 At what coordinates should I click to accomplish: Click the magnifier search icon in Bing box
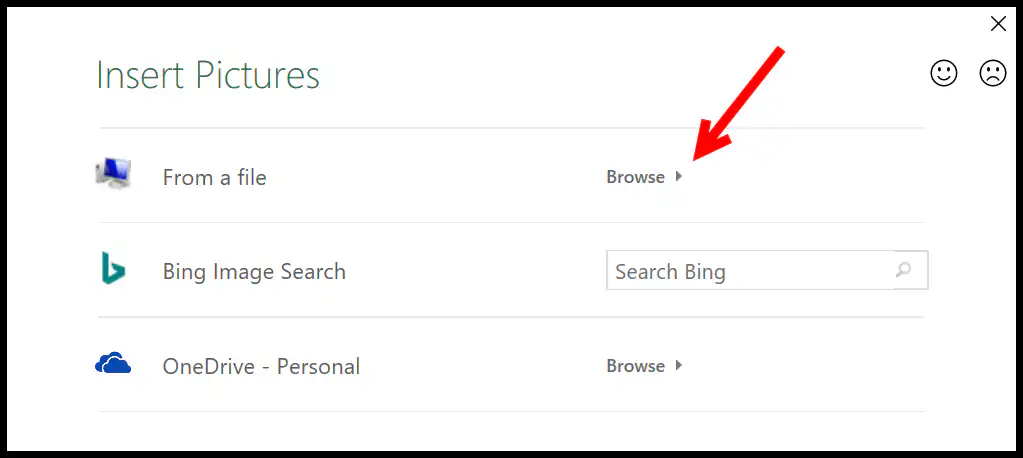904,269
